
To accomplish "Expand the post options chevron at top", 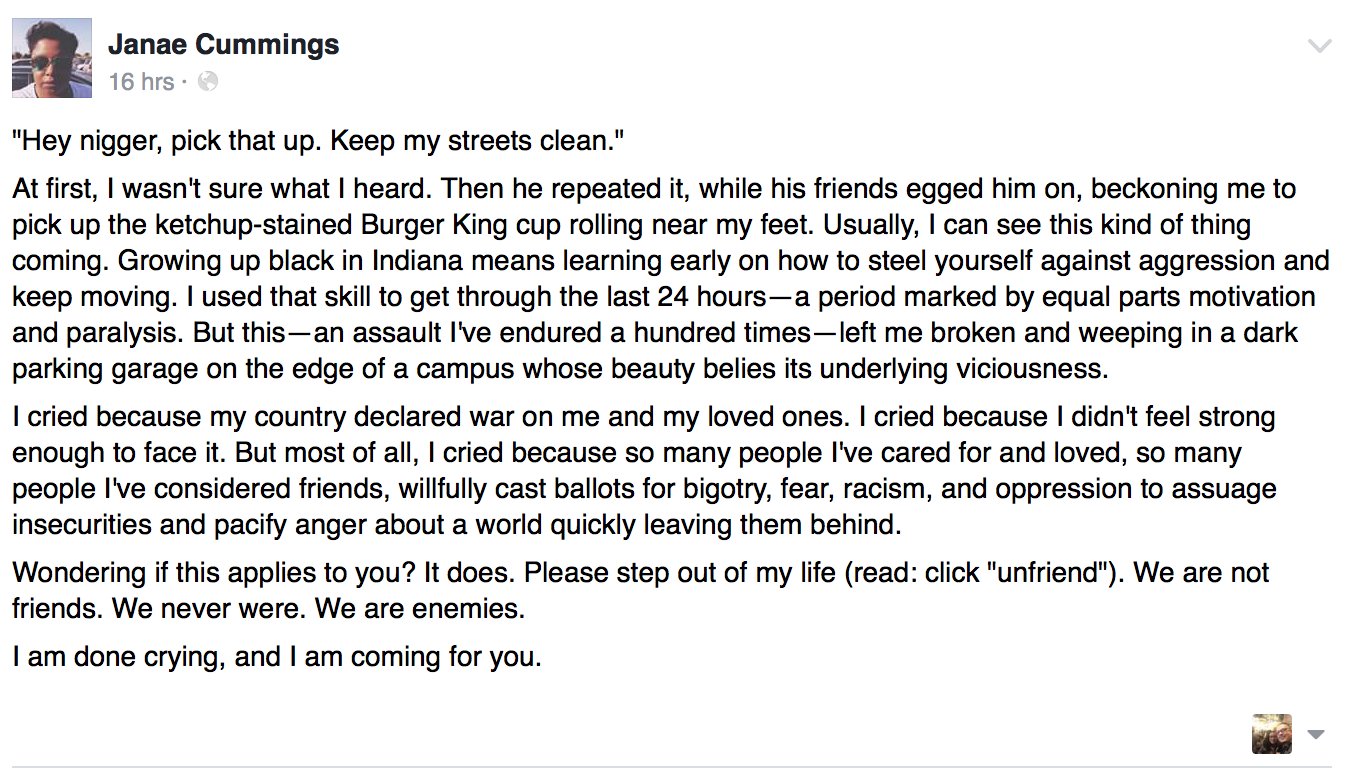I will [x=1320, y=46].
